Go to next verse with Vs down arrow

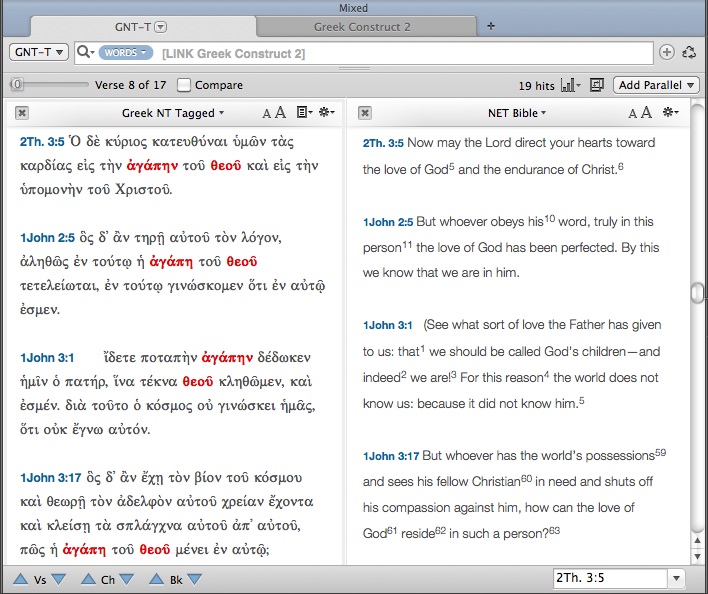pos(58,578)
